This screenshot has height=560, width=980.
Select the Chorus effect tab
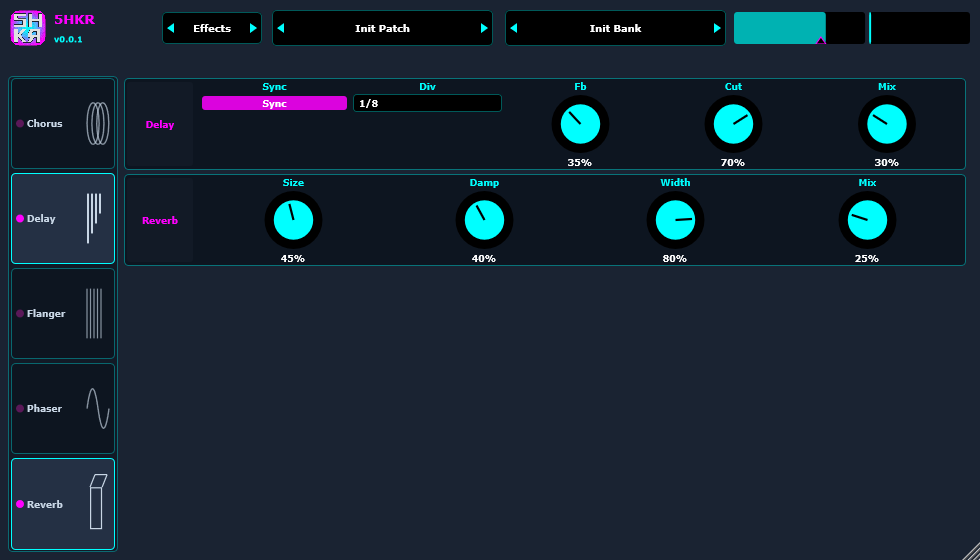click(63, 124)
